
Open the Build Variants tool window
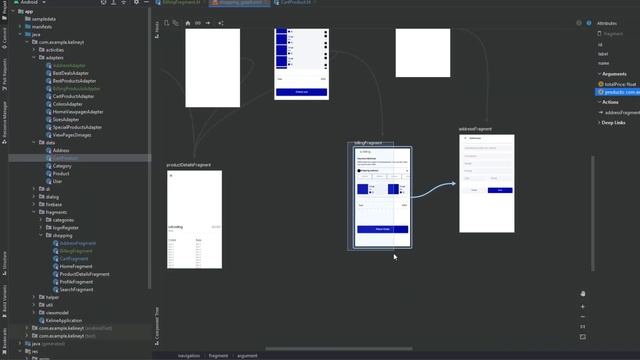click(x=4, y=301)
